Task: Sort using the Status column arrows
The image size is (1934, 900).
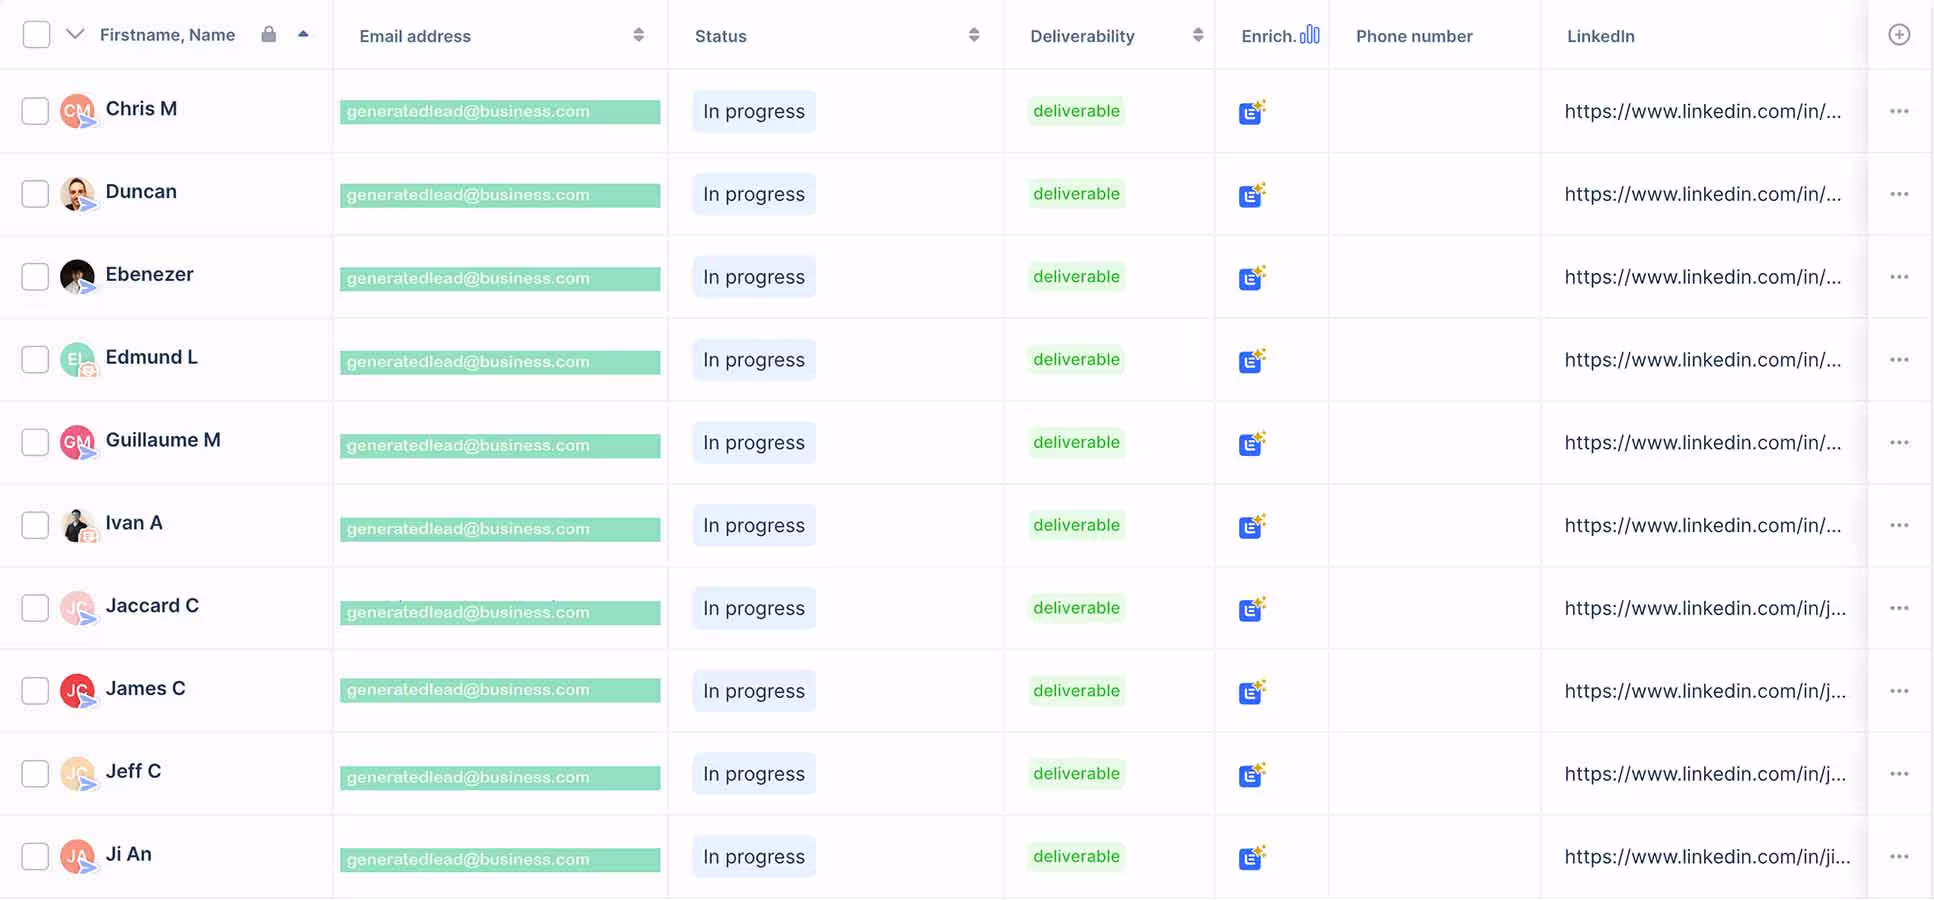Action: pyautogui.click(x=973, y=35)
